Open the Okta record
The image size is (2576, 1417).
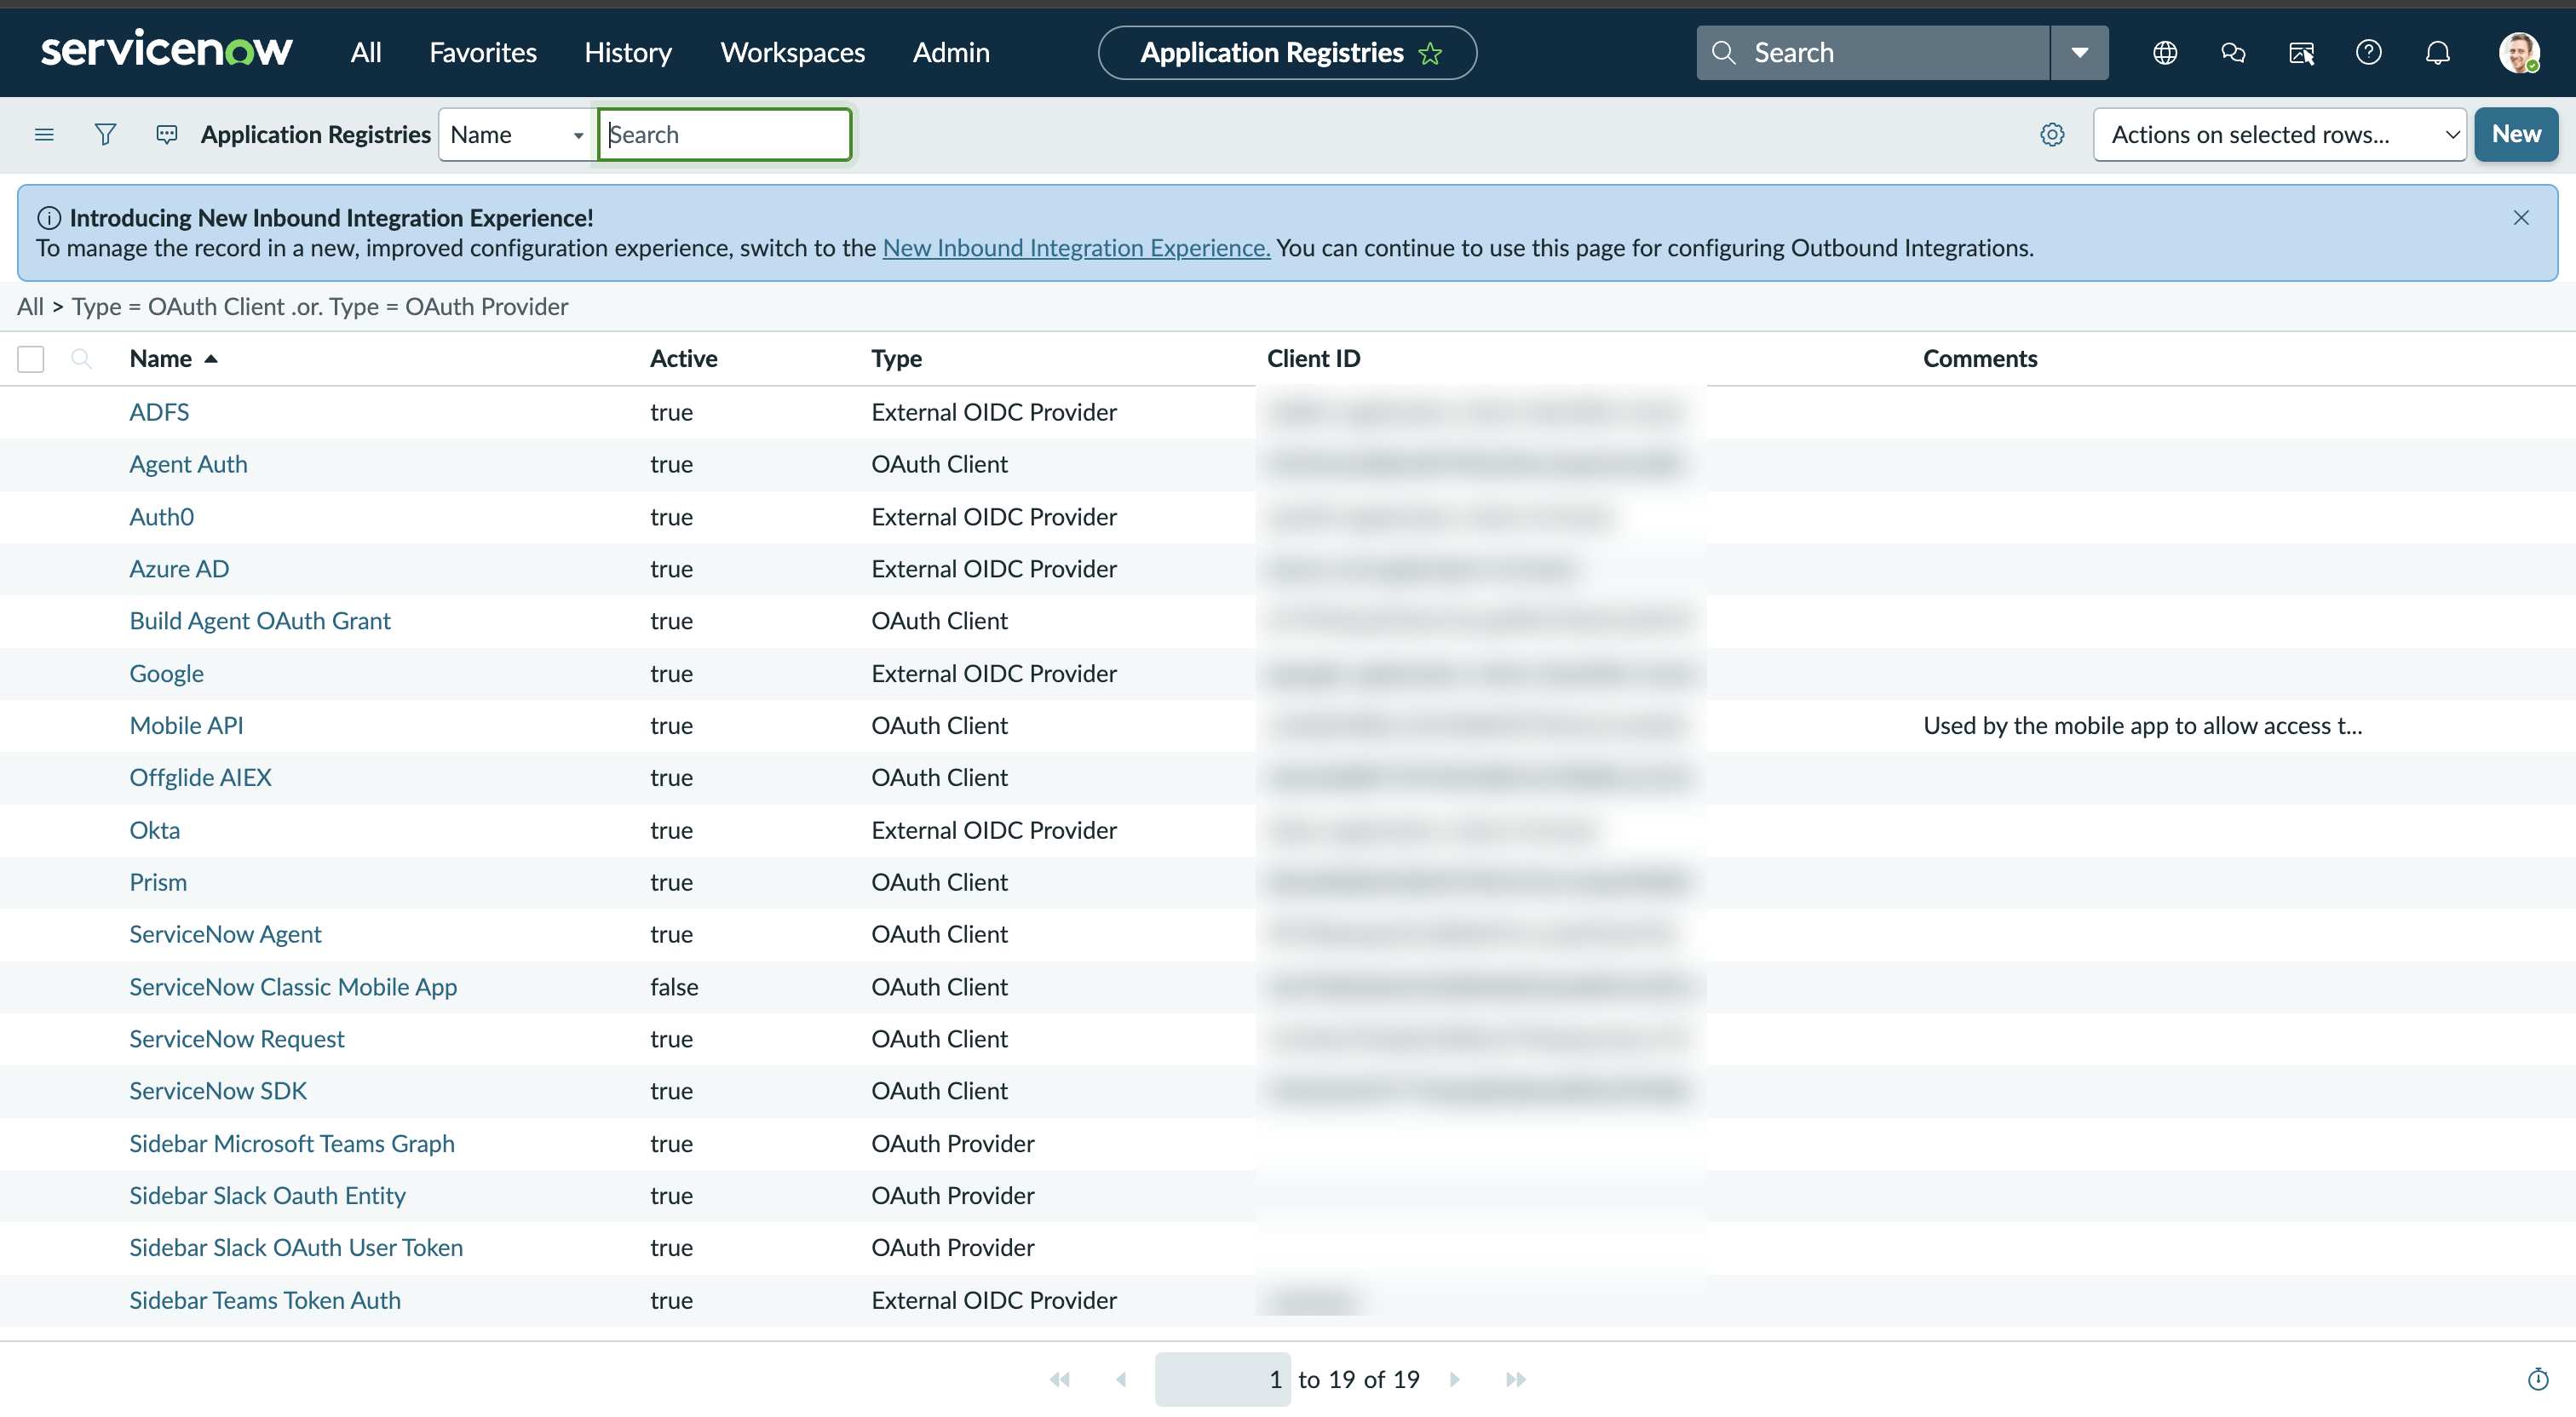point(154,830)
